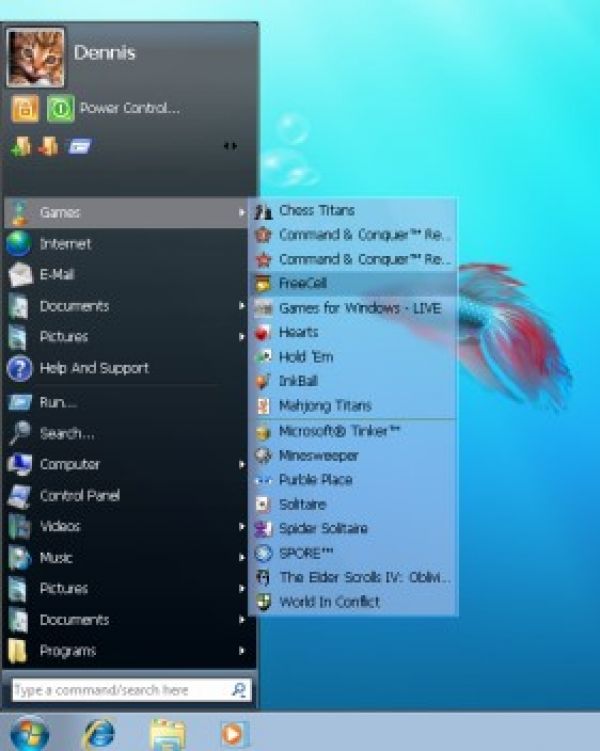Open Control Panel from the menu
The height and width of the screenshot is (751, 600).
tap(126, 496)
